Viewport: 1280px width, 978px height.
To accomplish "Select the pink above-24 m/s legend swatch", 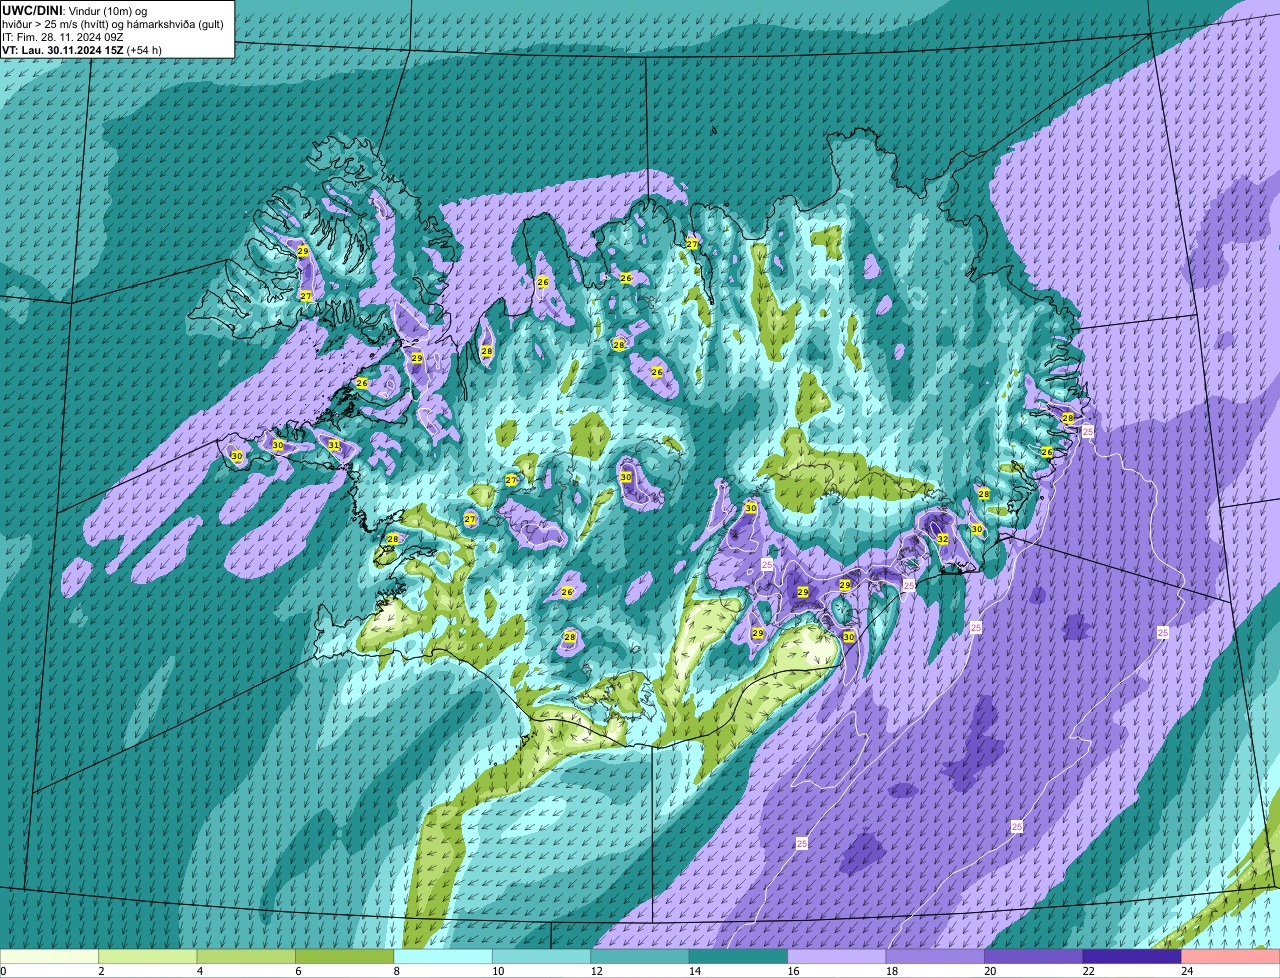I will 1231,956.
